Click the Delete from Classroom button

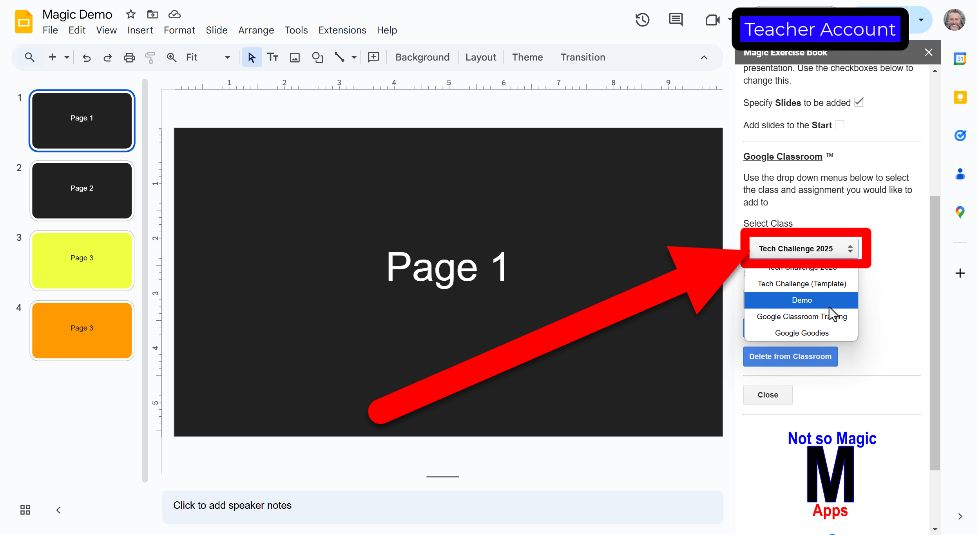790,356
